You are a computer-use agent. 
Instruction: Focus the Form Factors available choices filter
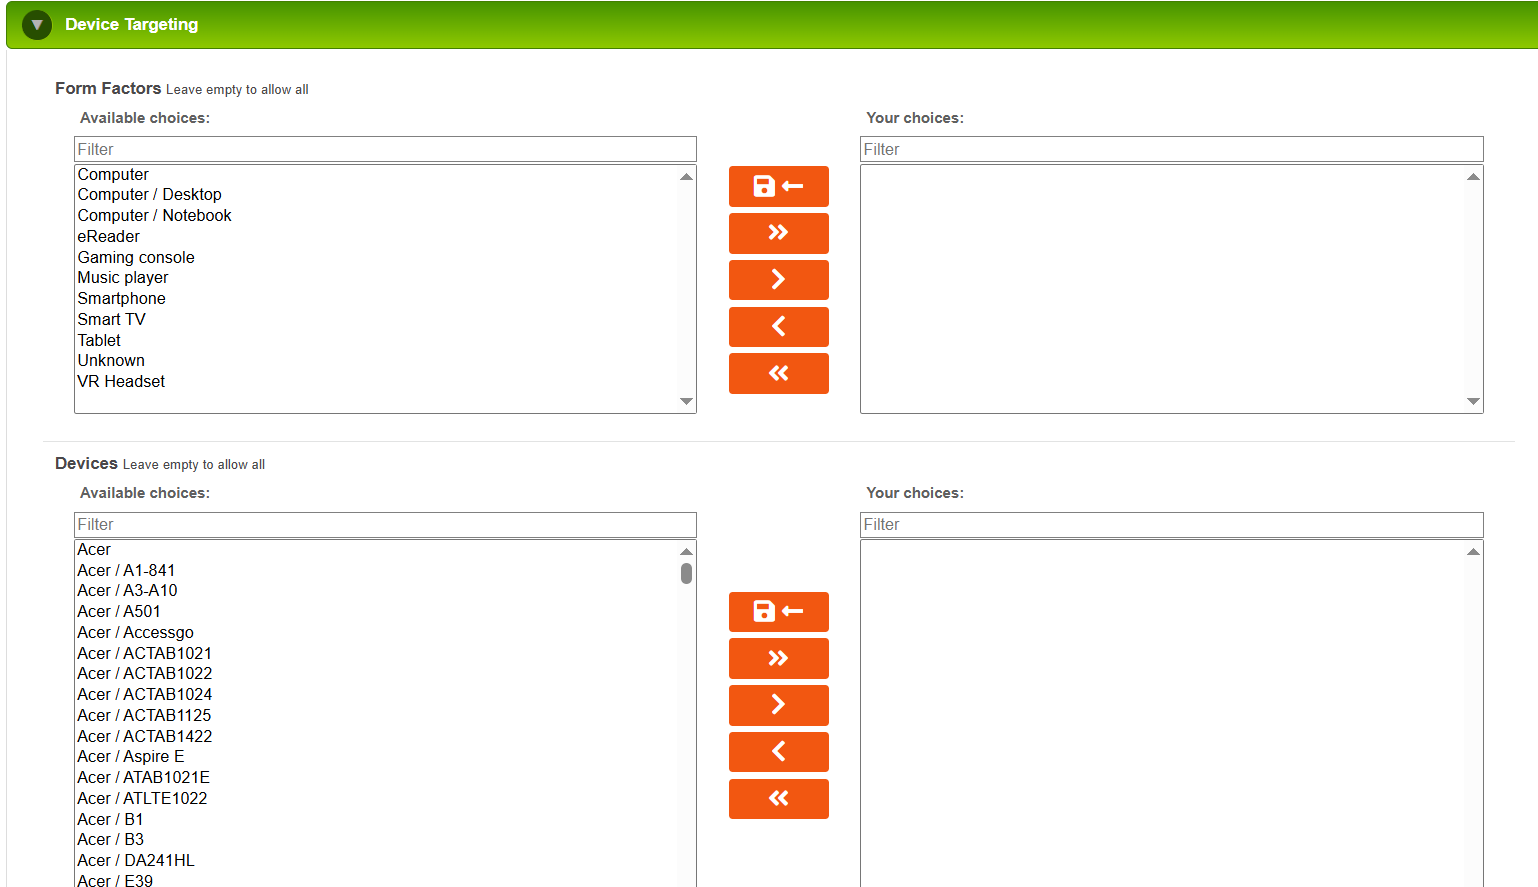[385, 149]
